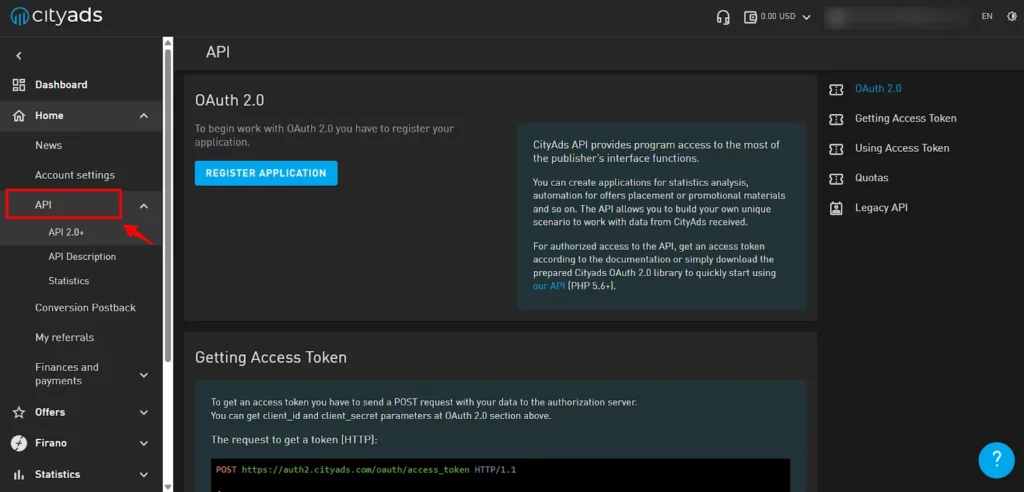Click the wallet balance icon
1024x492 pixels.
pos(750,17)
